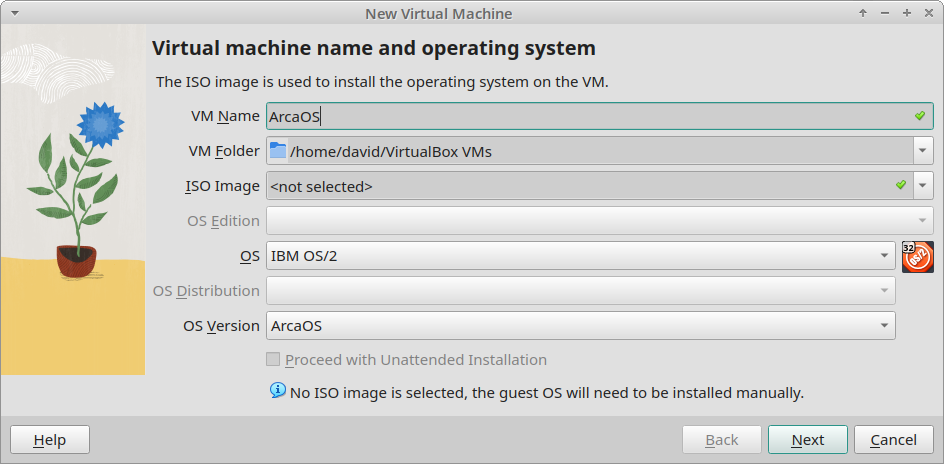Click the heading Virtual machine name and operating system
The width and height of the screenshot is (944, 464).
coord(374,48)
